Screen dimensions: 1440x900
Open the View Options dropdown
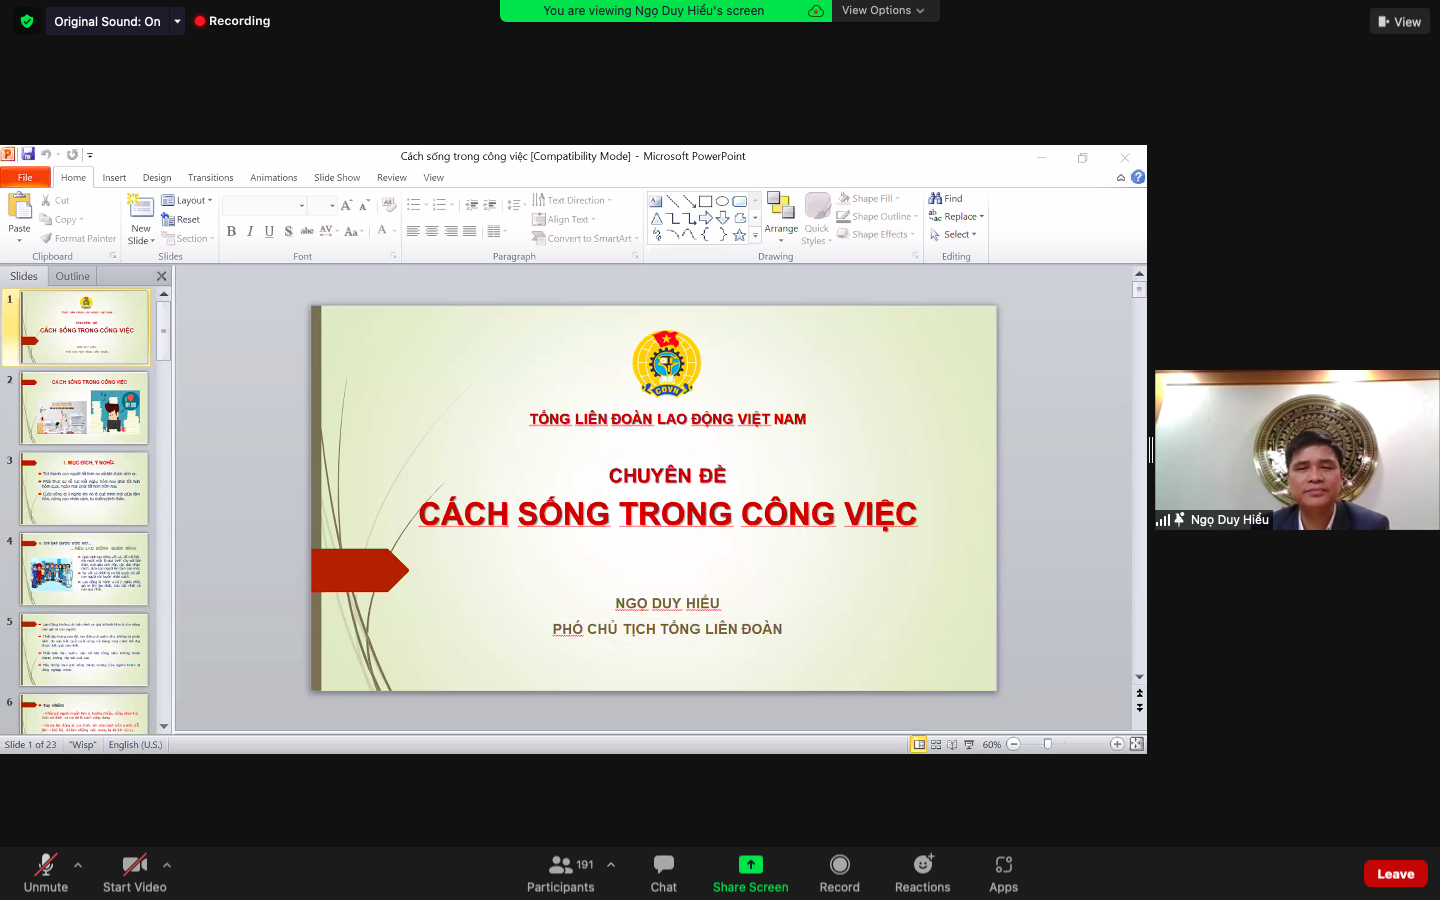click(883, 10)
